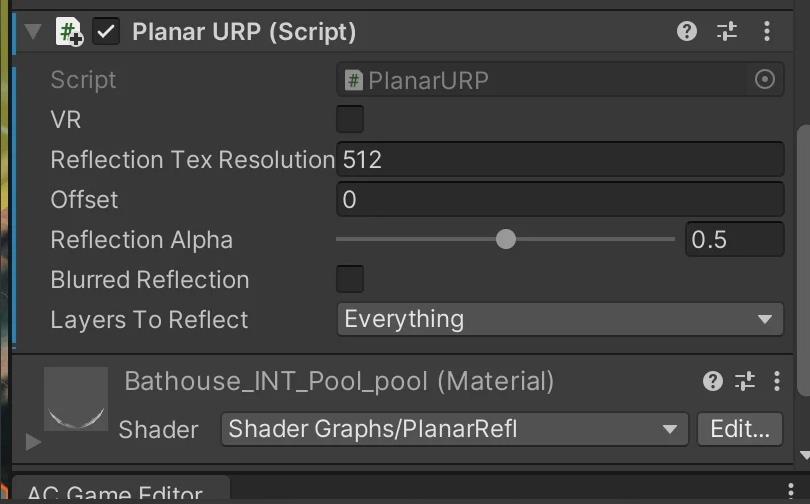Enable the VR checkbox

350,120
